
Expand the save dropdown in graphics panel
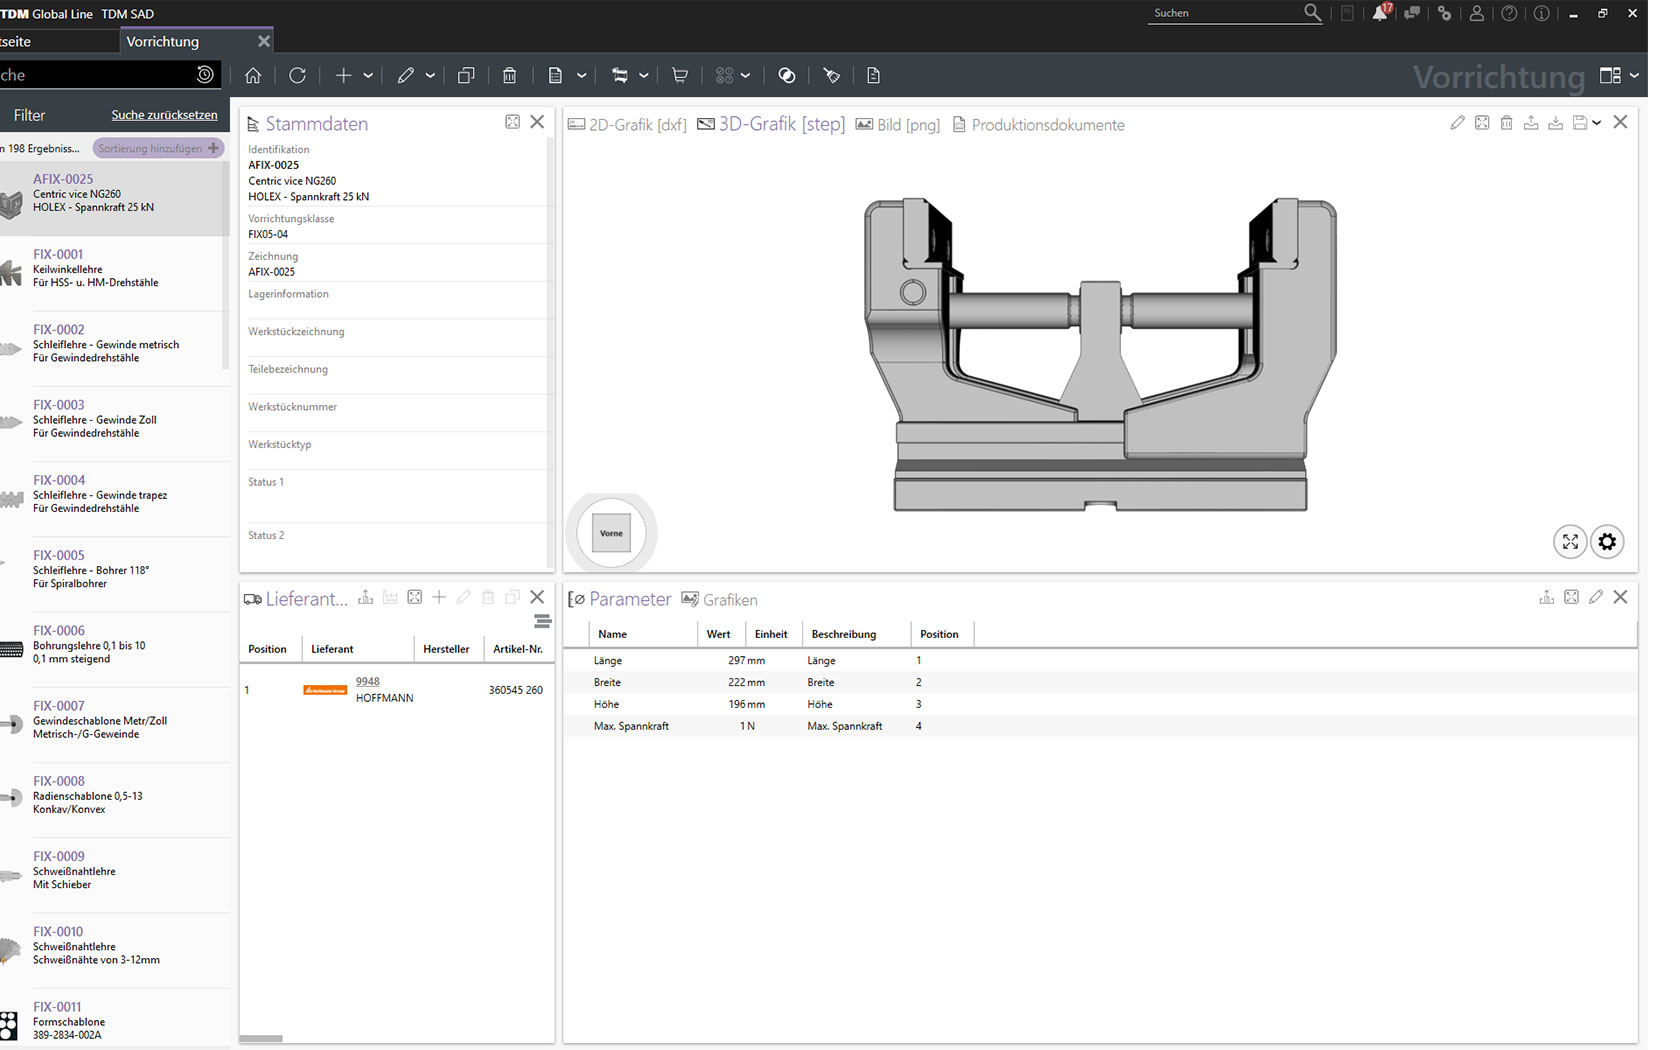[x=1596, y=123]
